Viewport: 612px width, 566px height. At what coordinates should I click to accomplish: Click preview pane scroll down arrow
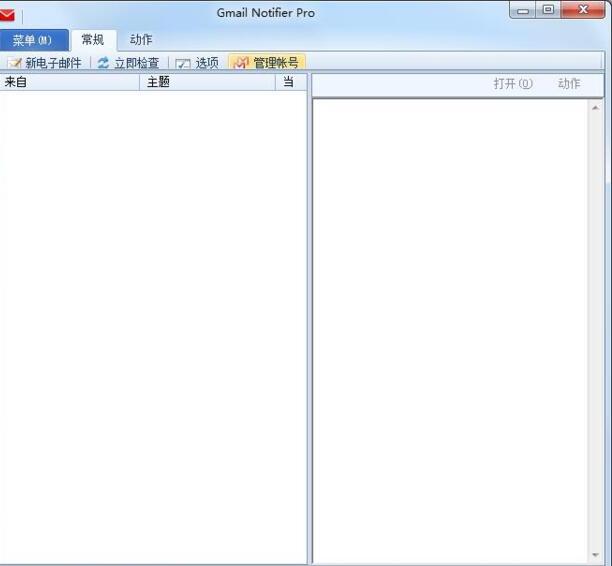595,555
